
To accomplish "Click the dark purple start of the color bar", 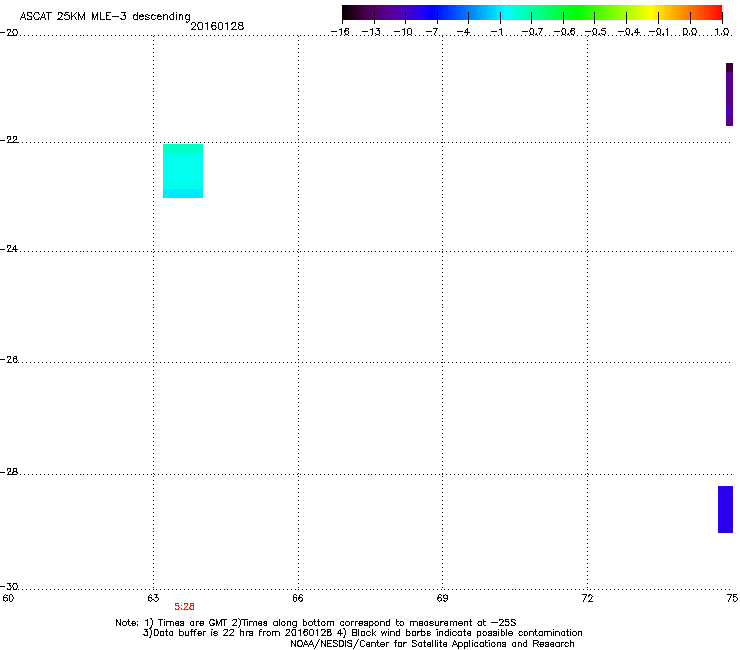I will (x=354, y=12).
